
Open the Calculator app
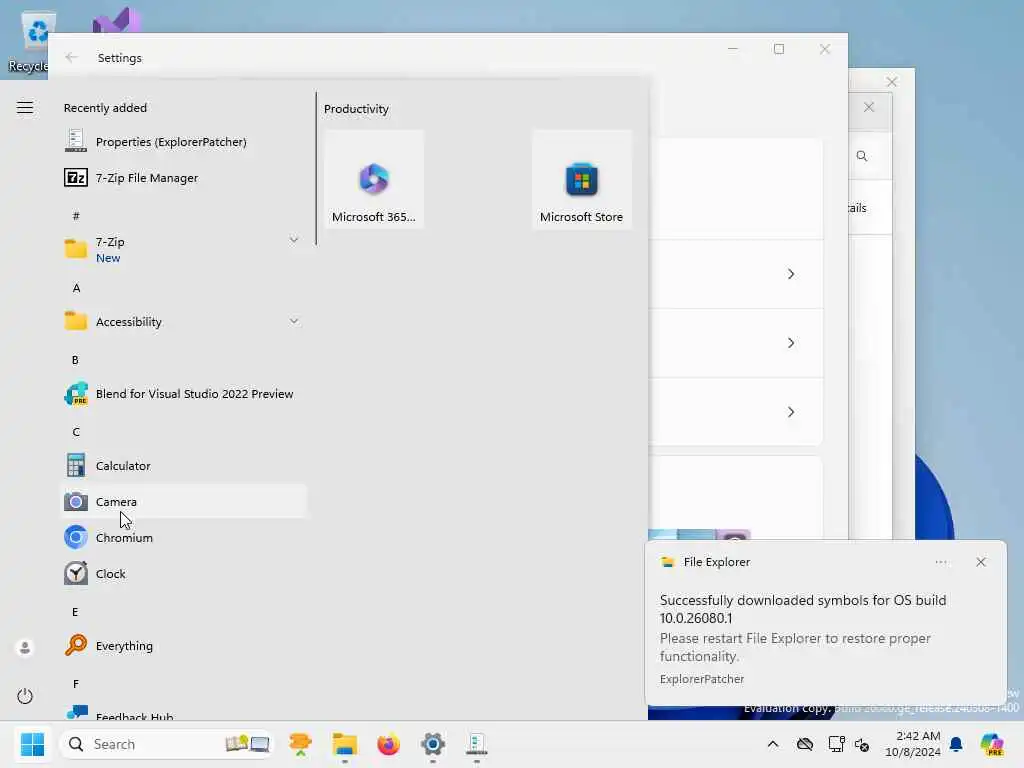tap(184, 466)
